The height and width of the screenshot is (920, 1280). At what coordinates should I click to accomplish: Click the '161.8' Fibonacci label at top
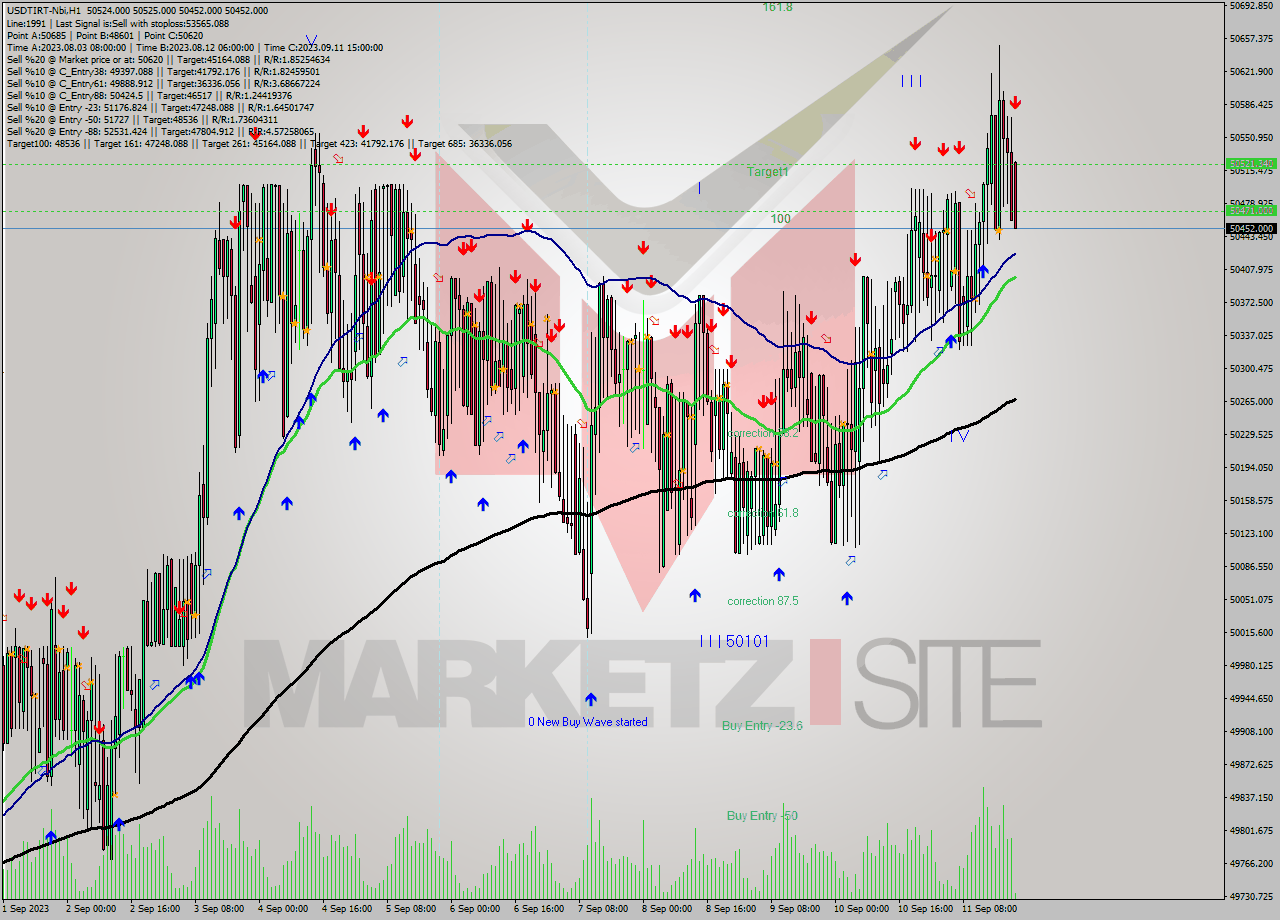coord(777,7)
